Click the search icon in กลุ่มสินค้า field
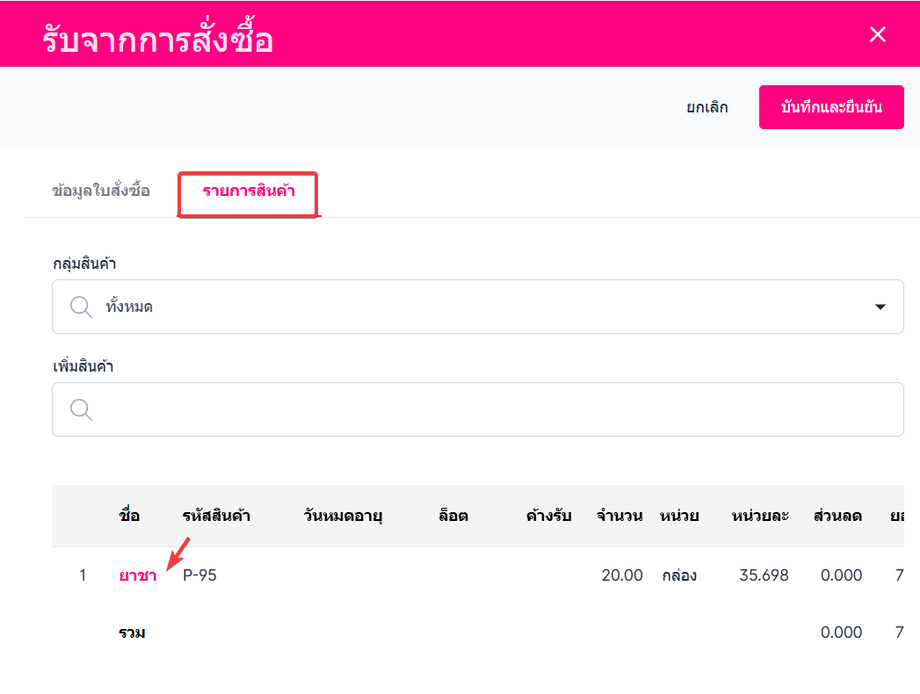Viewport: 920px width, 694px height. click(x=81, y=307)
